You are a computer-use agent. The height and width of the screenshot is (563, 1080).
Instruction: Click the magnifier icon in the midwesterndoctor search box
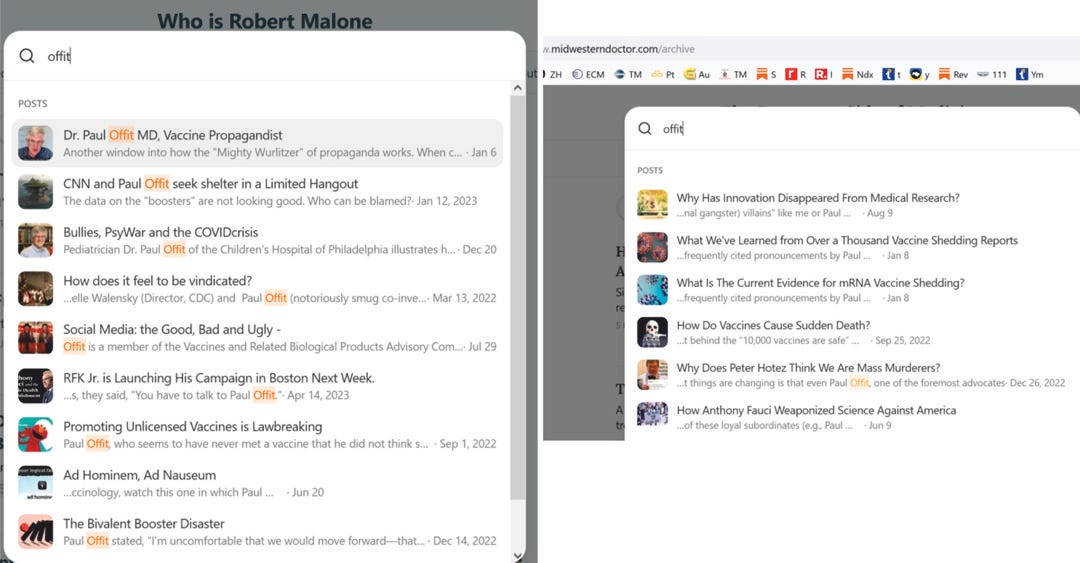pos(645,128)
